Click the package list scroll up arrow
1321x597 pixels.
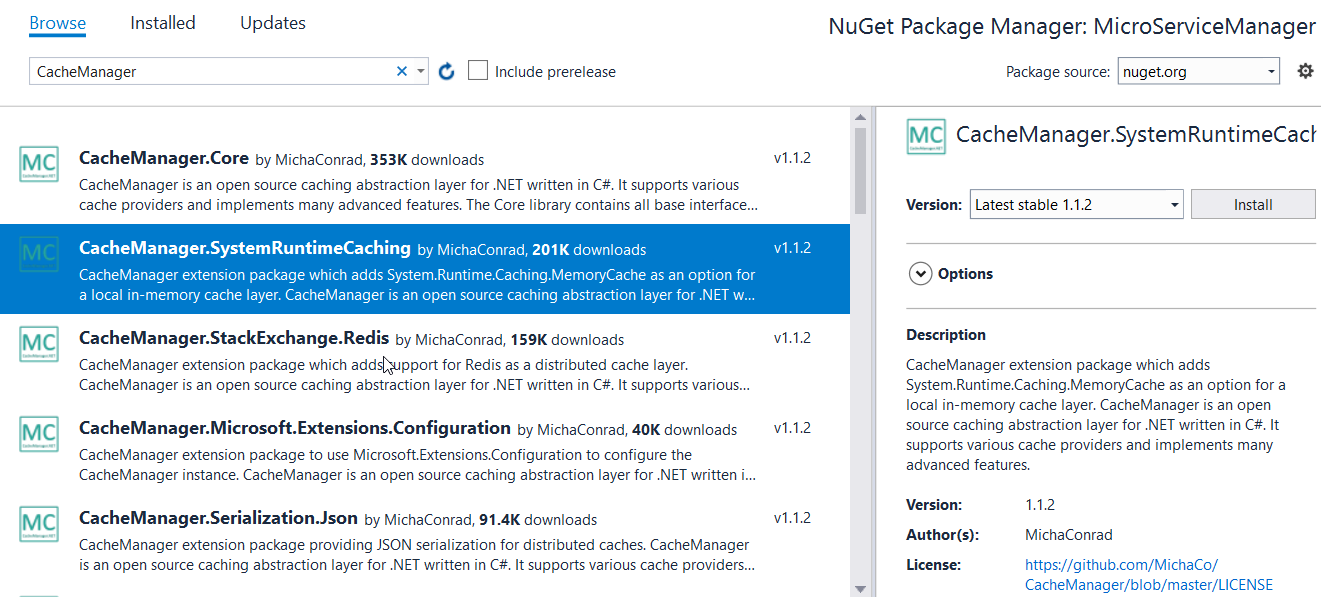[x=860, y=118]
